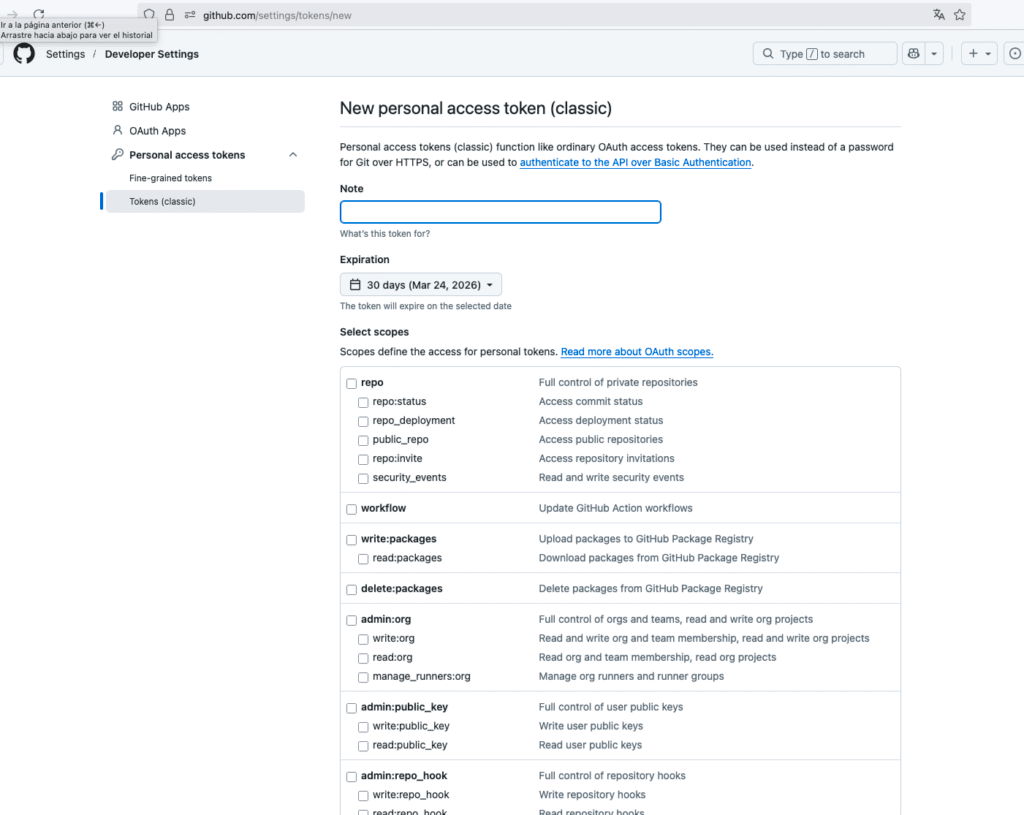Check the workflow scope checkbox
The height and width of the screenshot is (815, 1024).
click(x=352, y=509)
